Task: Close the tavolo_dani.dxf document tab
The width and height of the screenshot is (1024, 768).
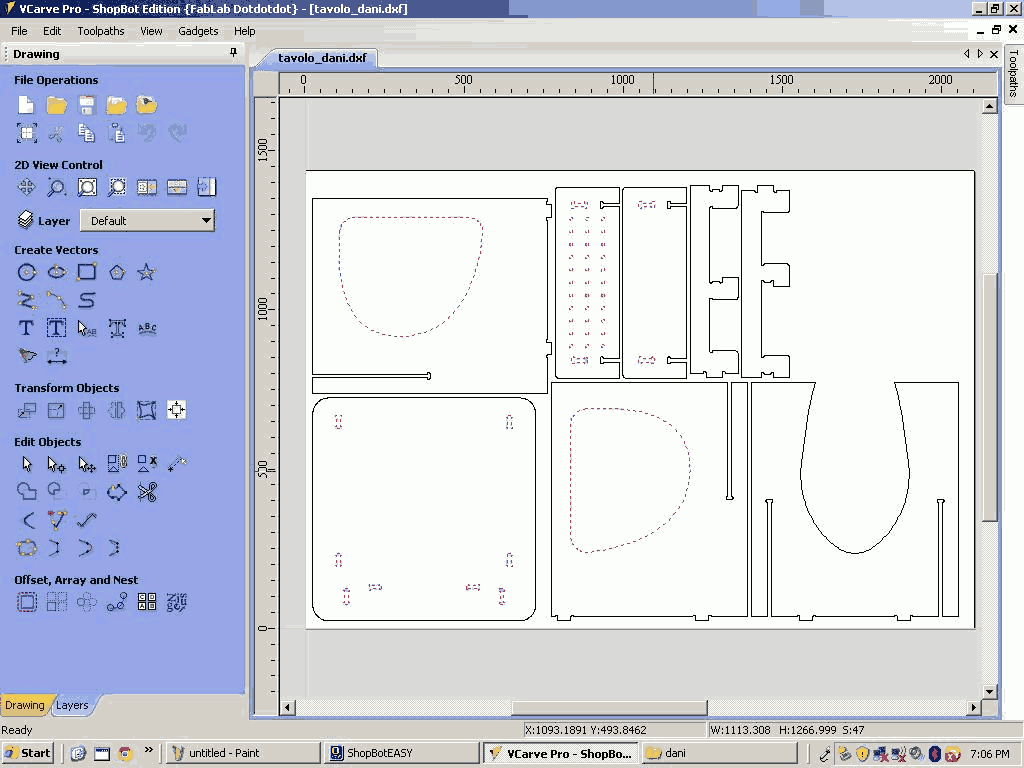Action: coord(994,54)
